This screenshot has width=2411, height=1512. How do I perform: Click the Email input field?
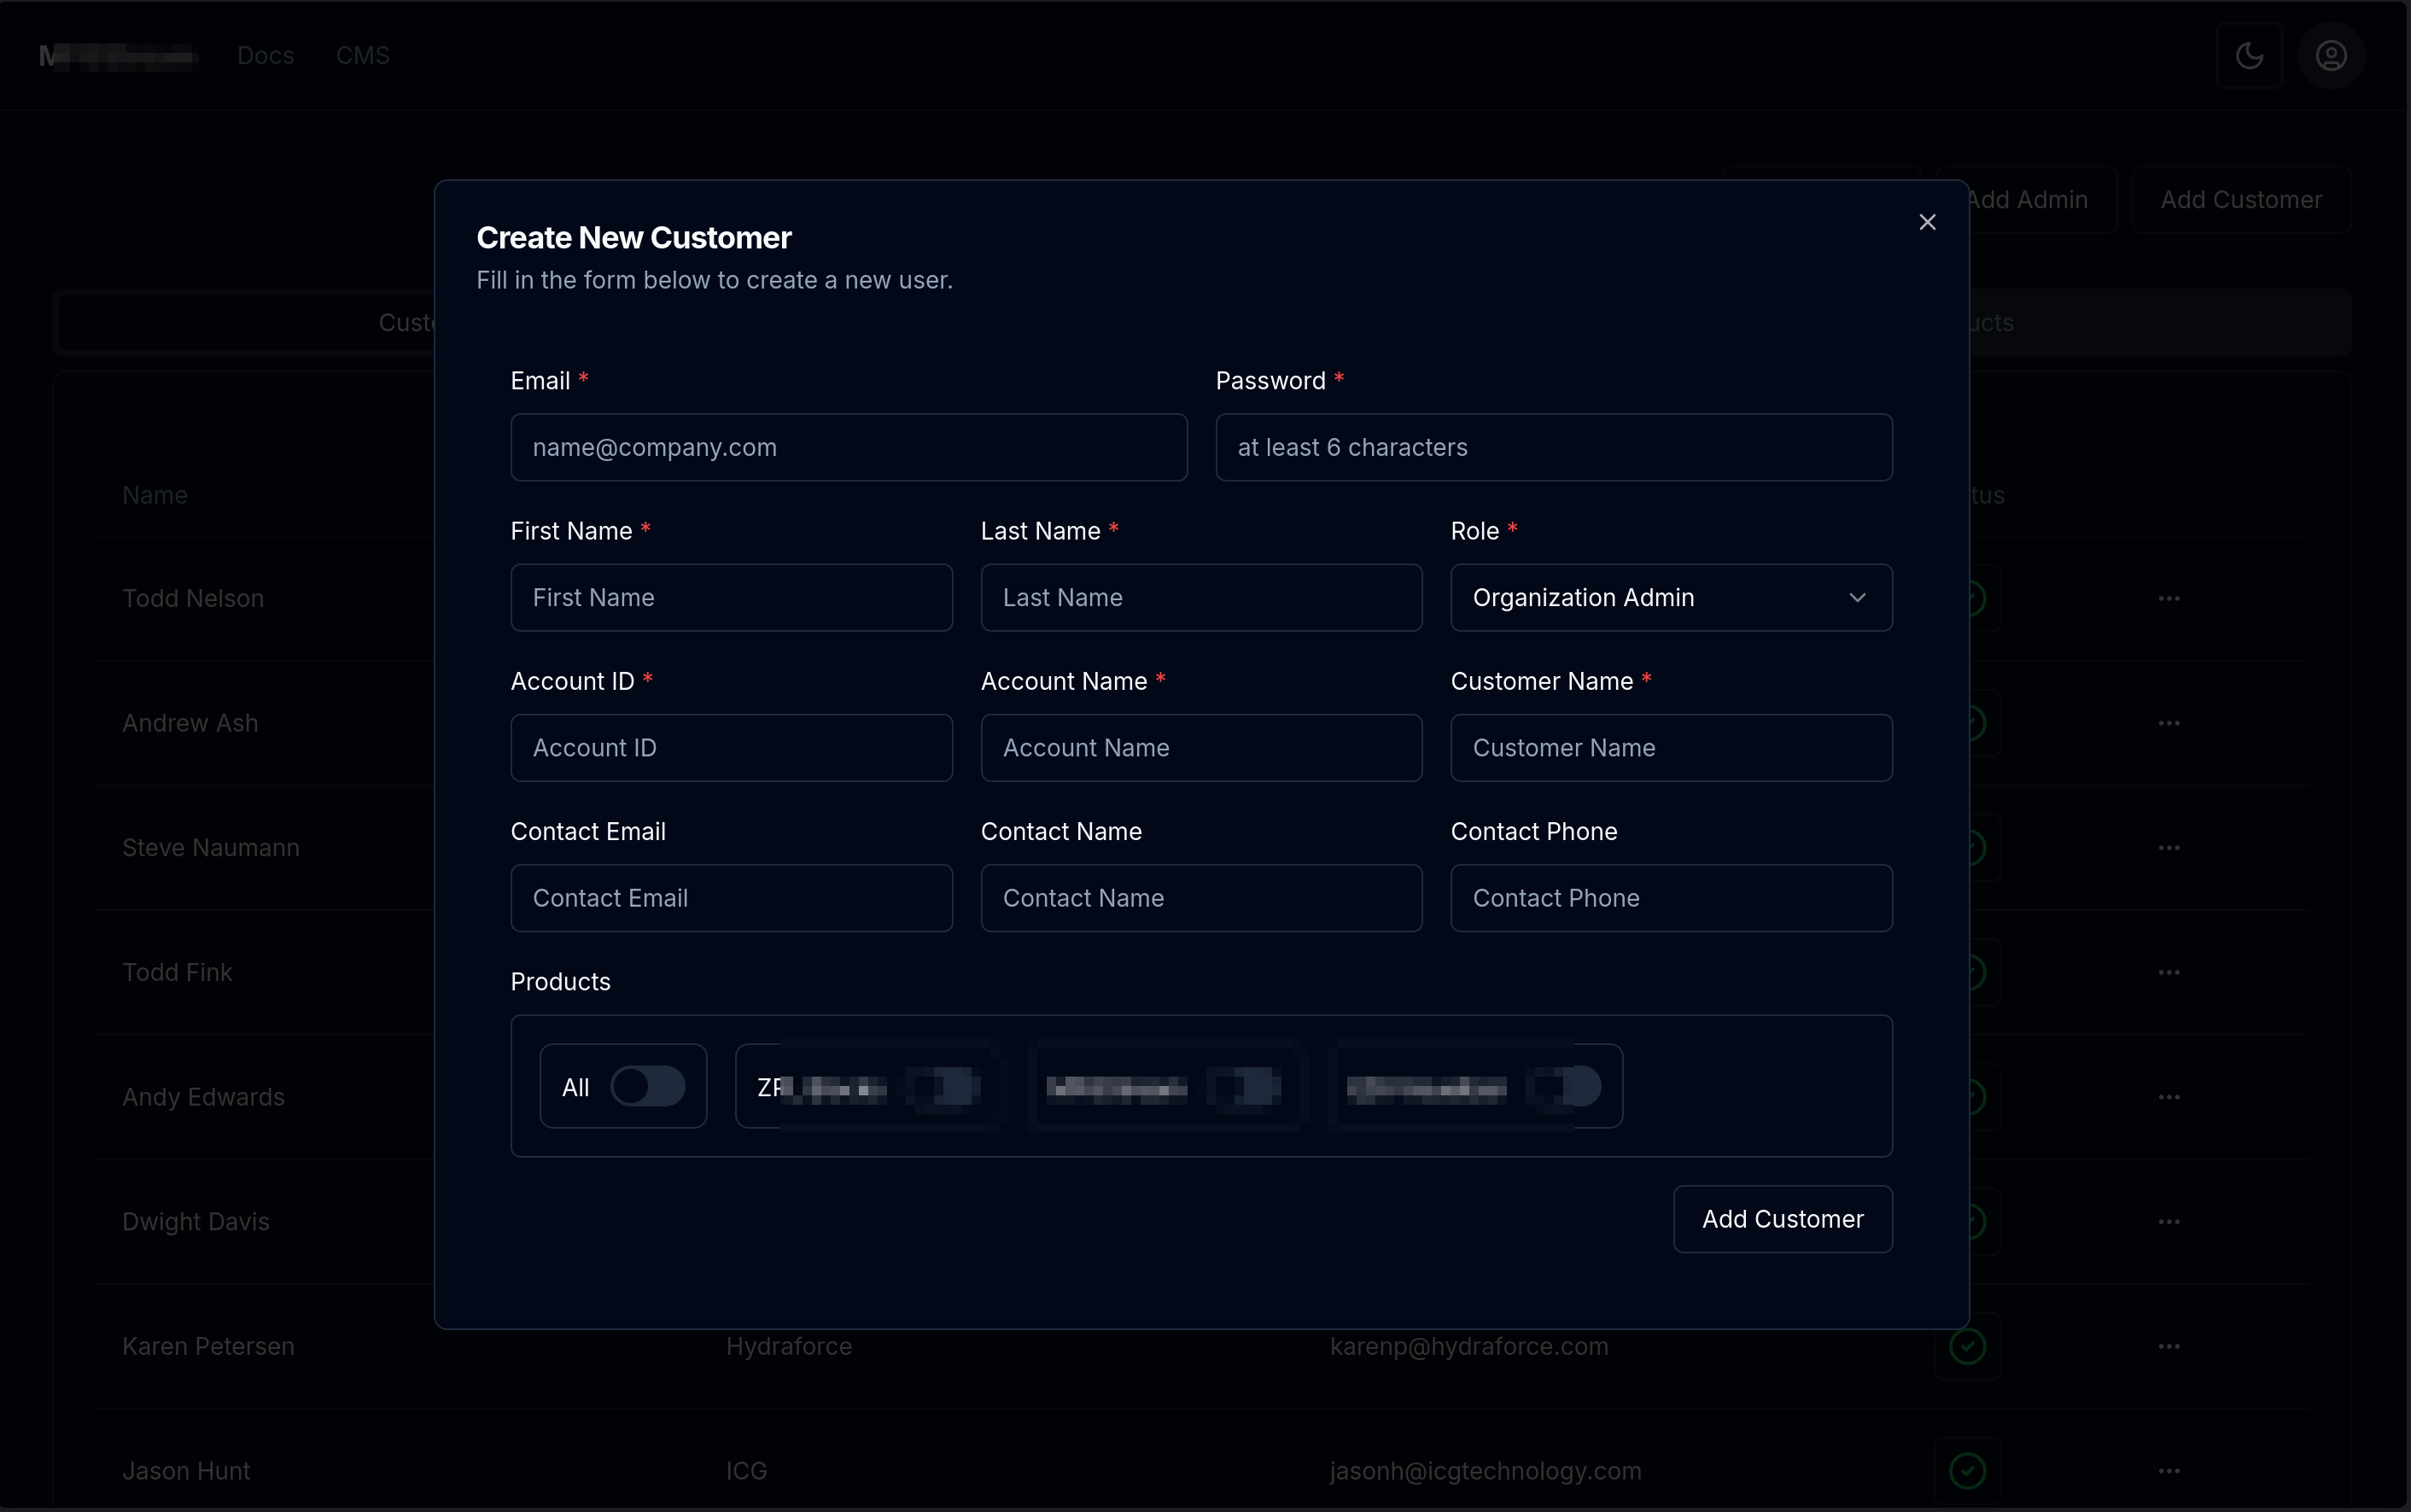point(847,447)
